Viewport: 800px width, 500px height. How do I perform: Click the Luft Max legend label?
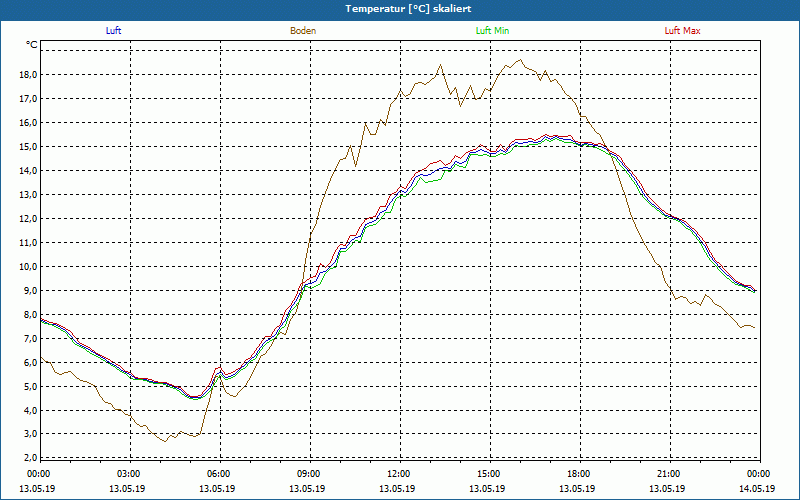tap(682, 31)
